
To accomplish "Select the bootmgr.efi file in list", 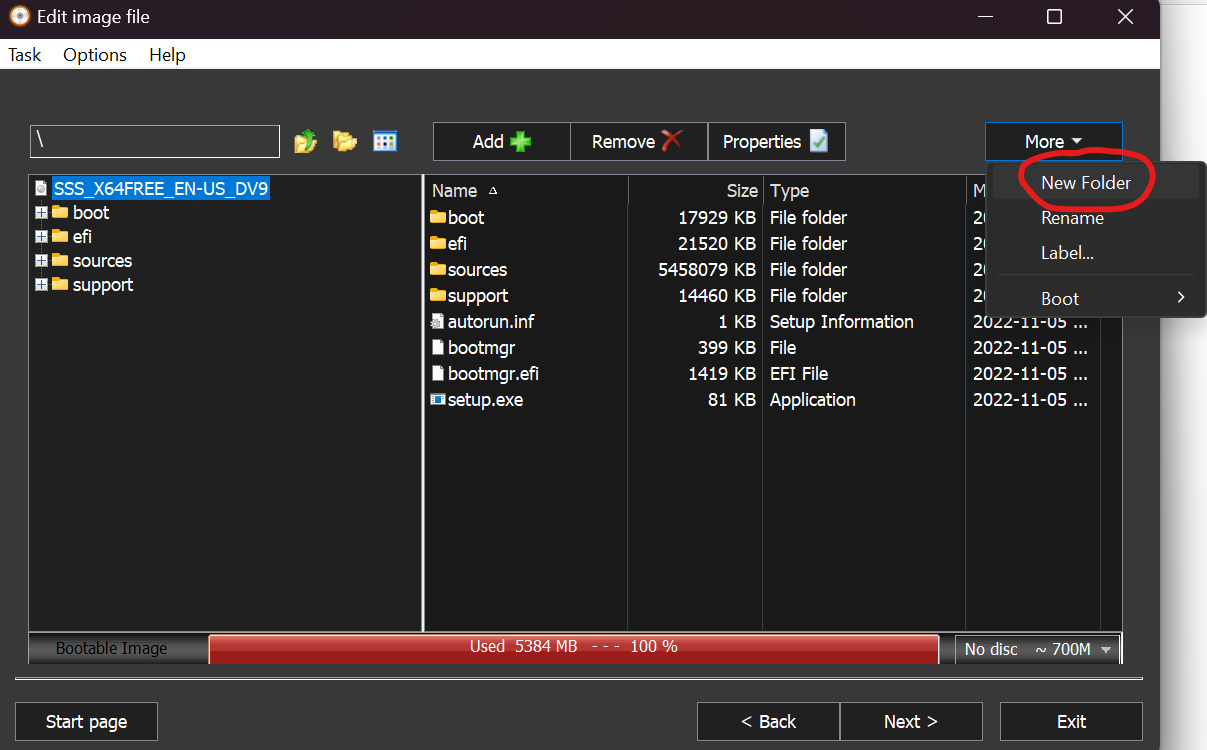I will point(493,374).
